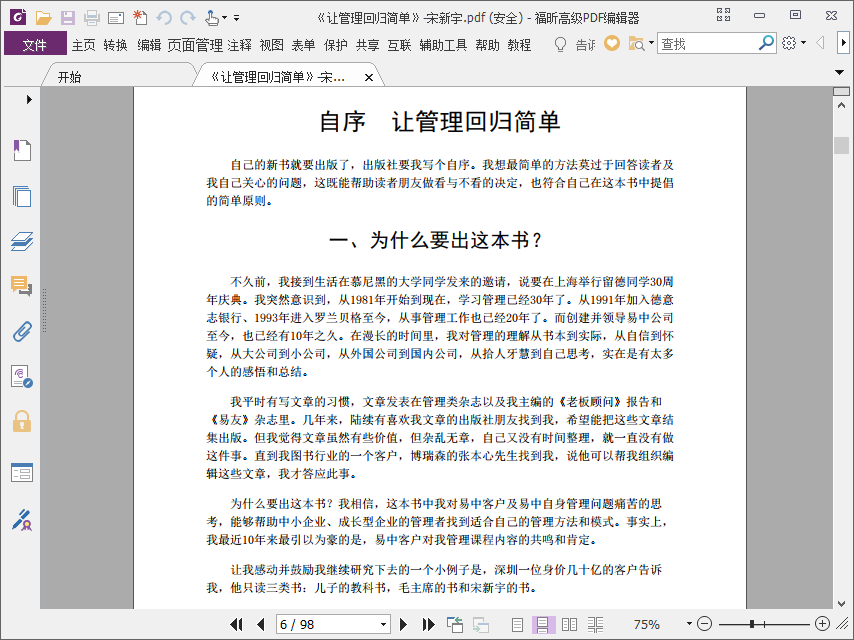Save the document using the floppy disk icon
The image size is (854, 640).
[68, 18]
